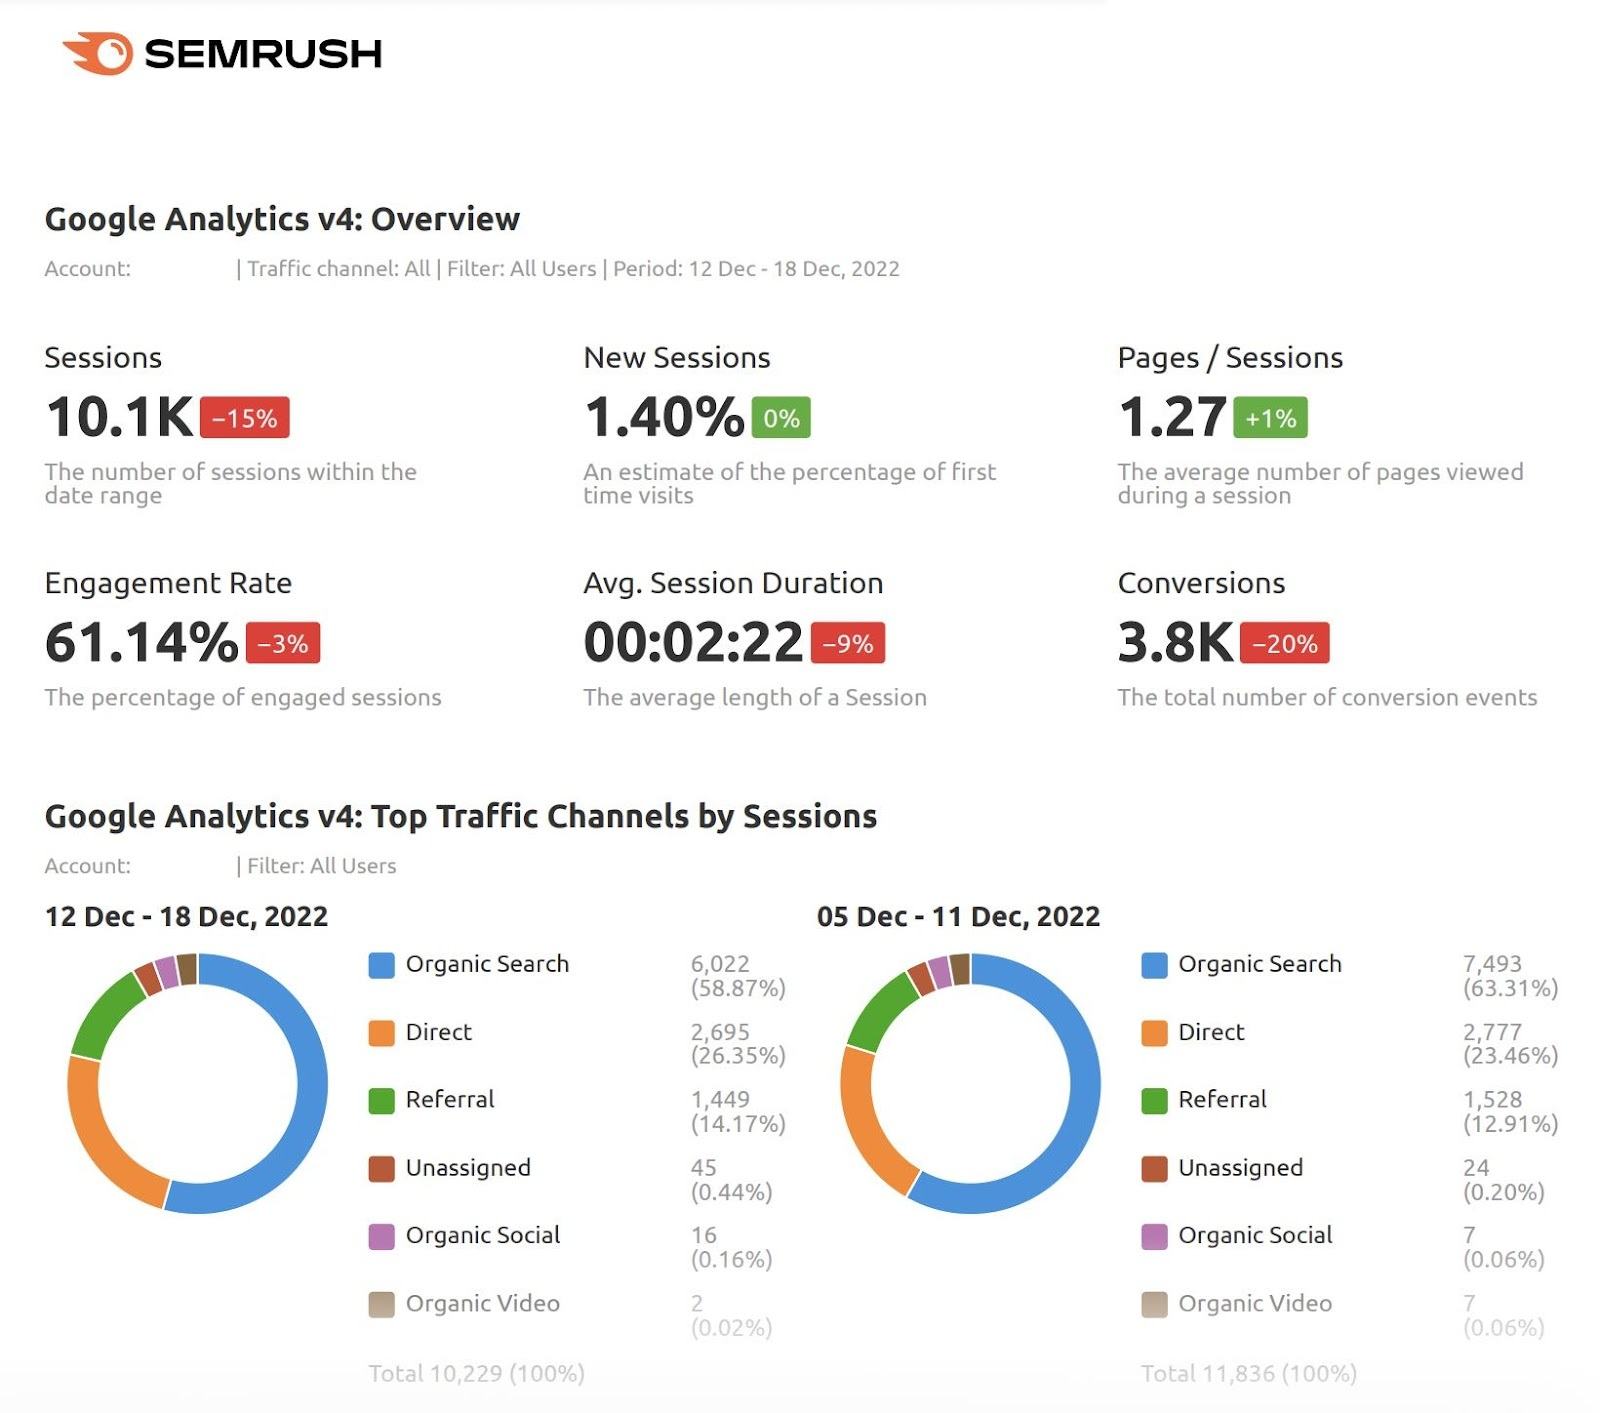Image resolution: width=1600 pixels, height=1413 pixels.
Task: Open the Traffic channel: All filter
Action: (x=340, y=269)
